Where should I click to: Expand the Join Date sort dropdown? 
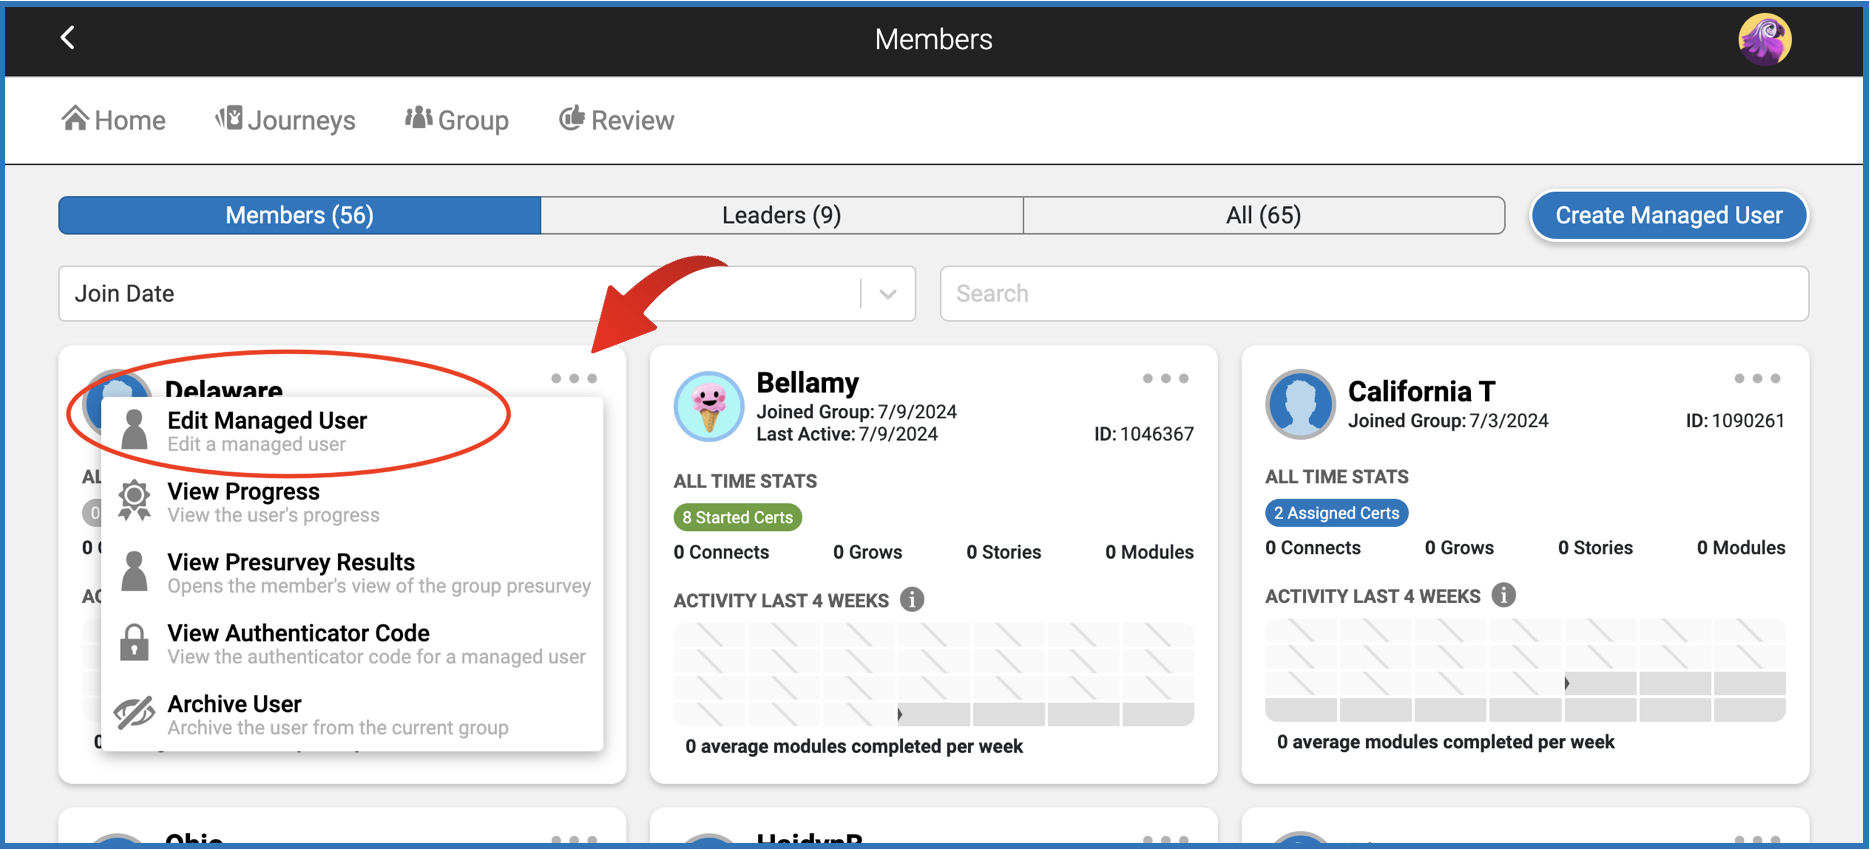tap(887, 294)
